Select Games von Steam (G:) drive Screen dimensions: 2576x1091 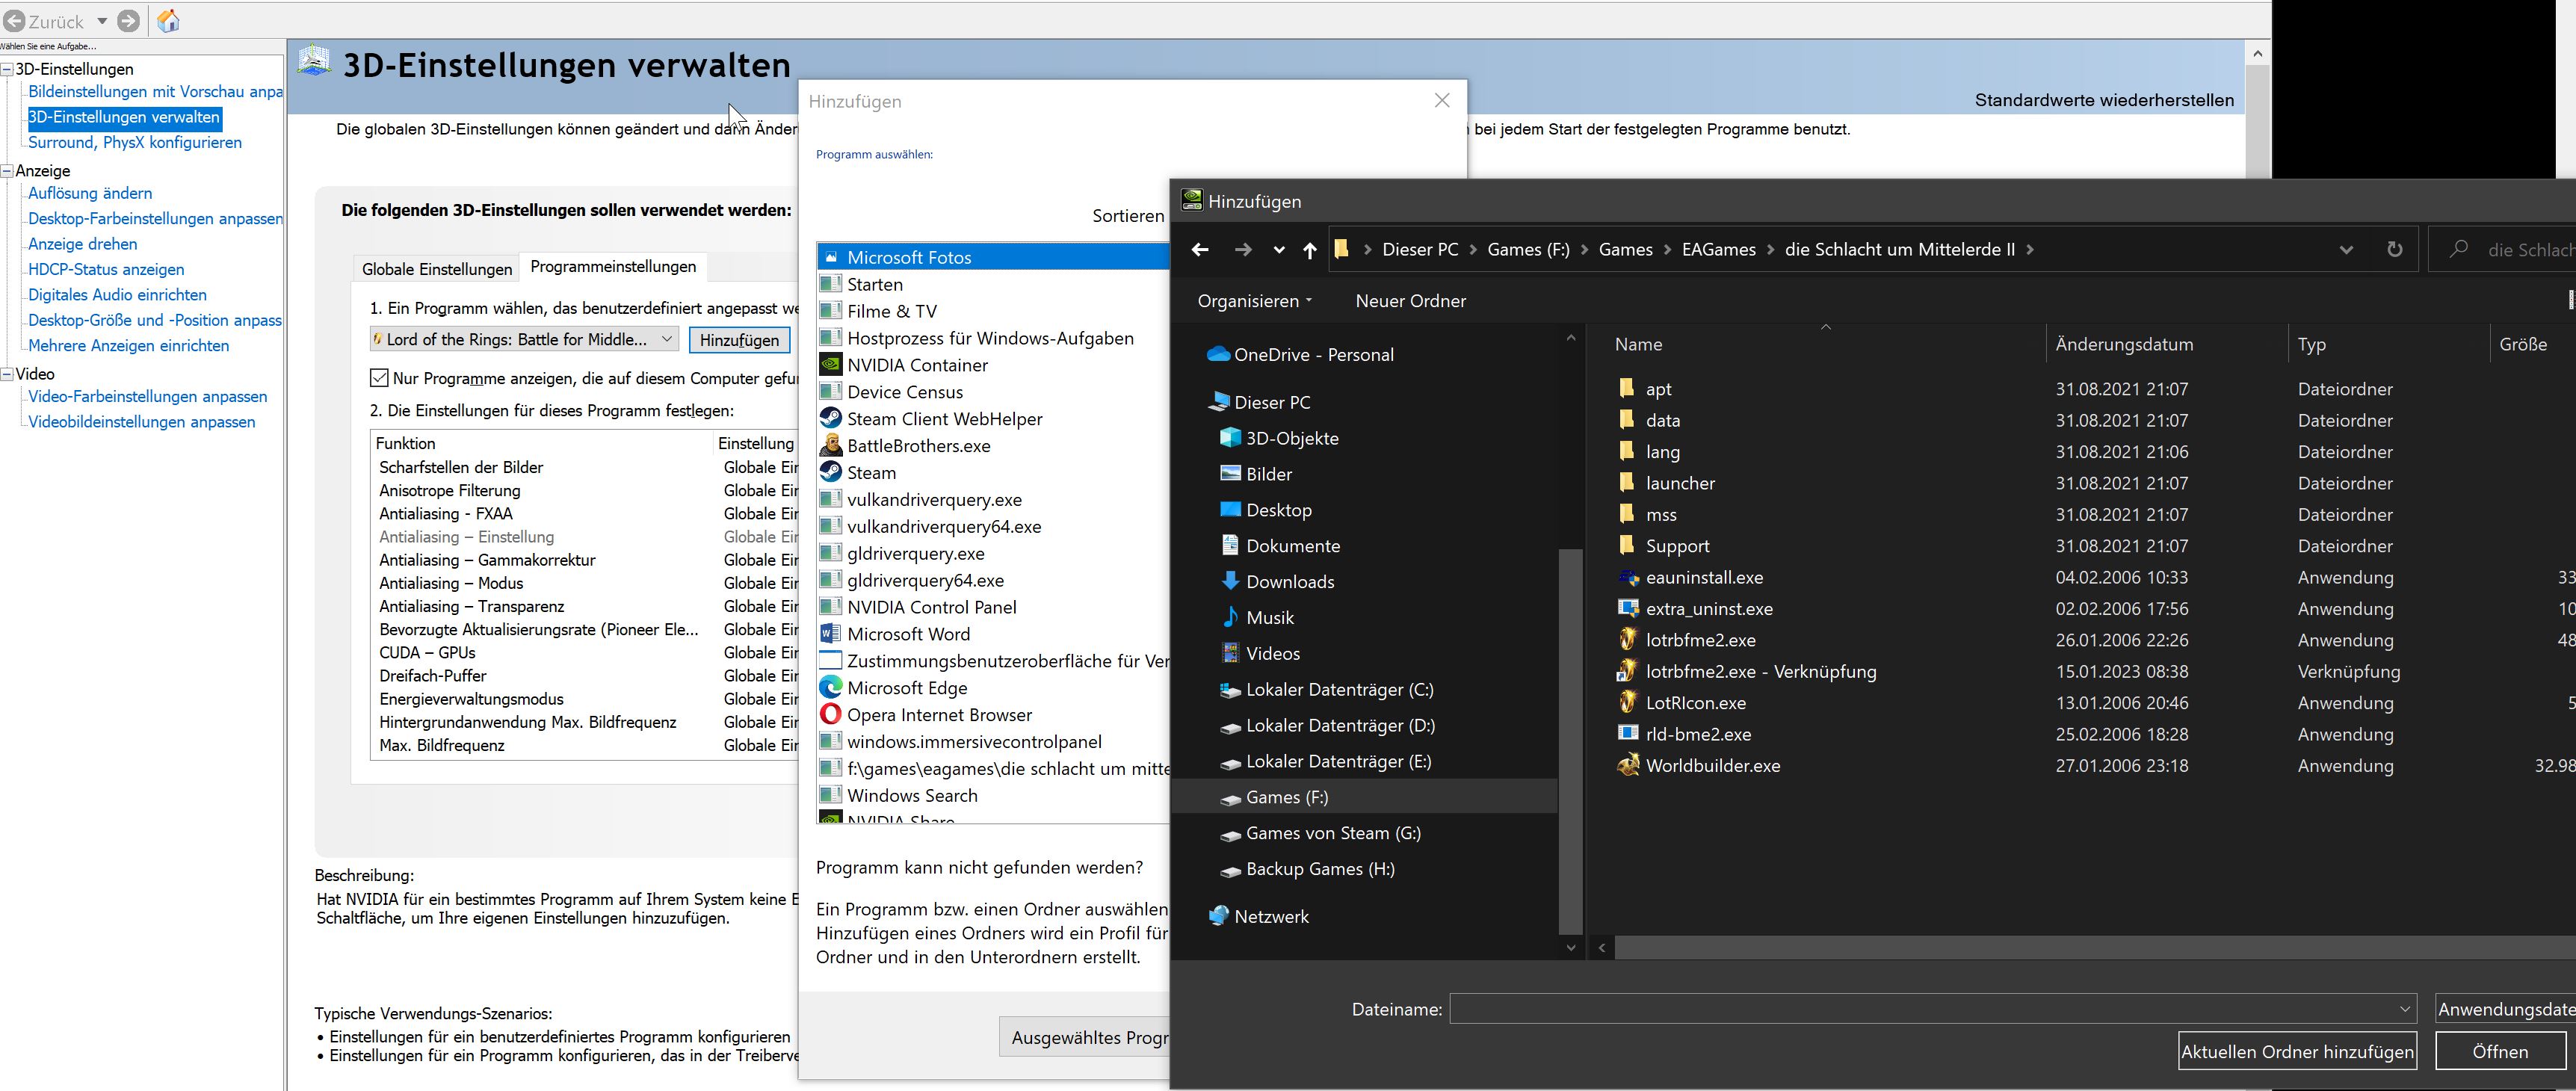click(1320, 834)
